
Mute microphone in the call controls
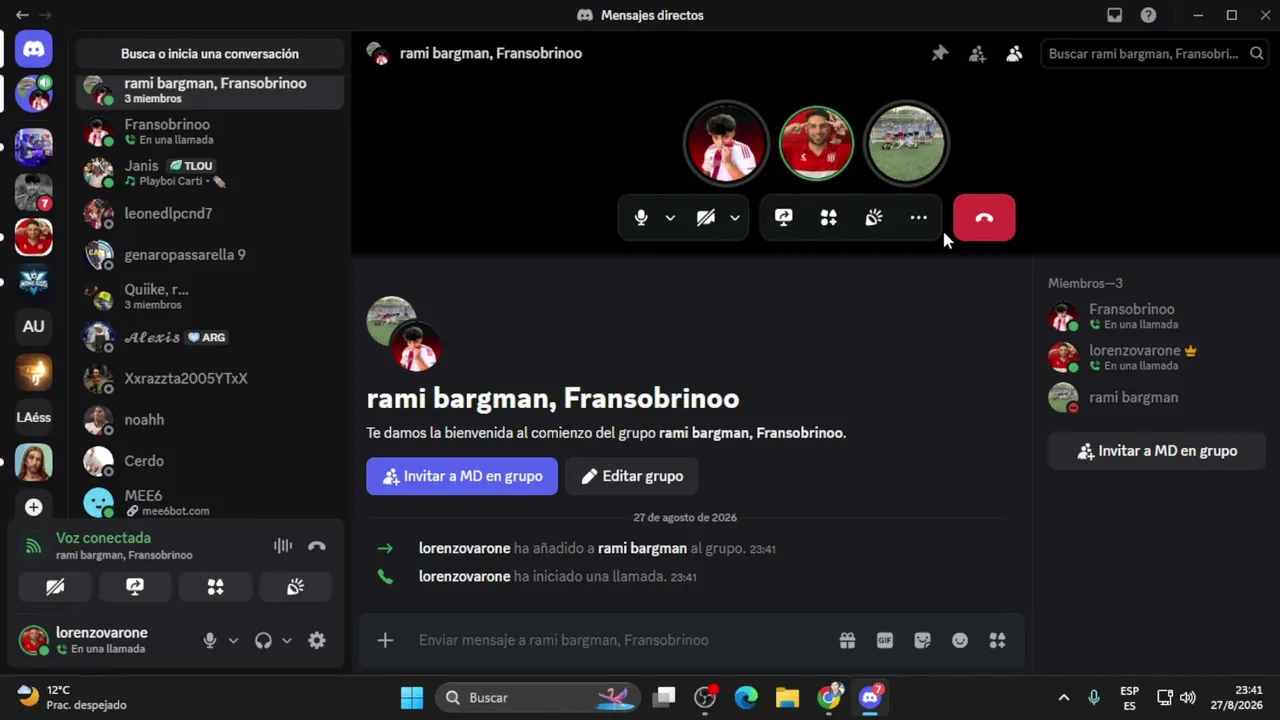[641, 218]
